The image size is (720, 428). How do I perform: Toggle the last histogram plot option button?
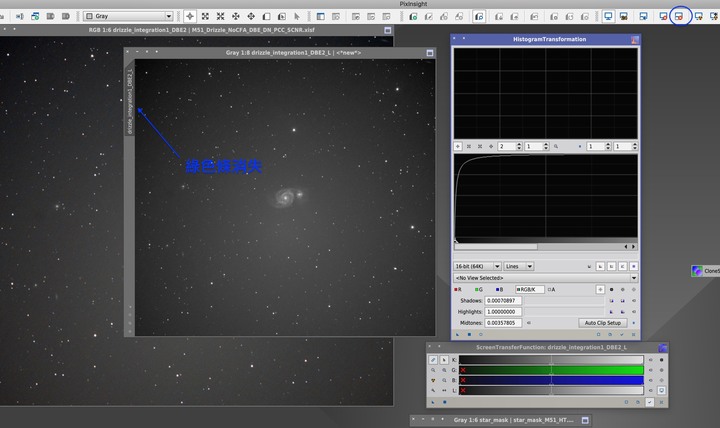(x=634, y=266)
